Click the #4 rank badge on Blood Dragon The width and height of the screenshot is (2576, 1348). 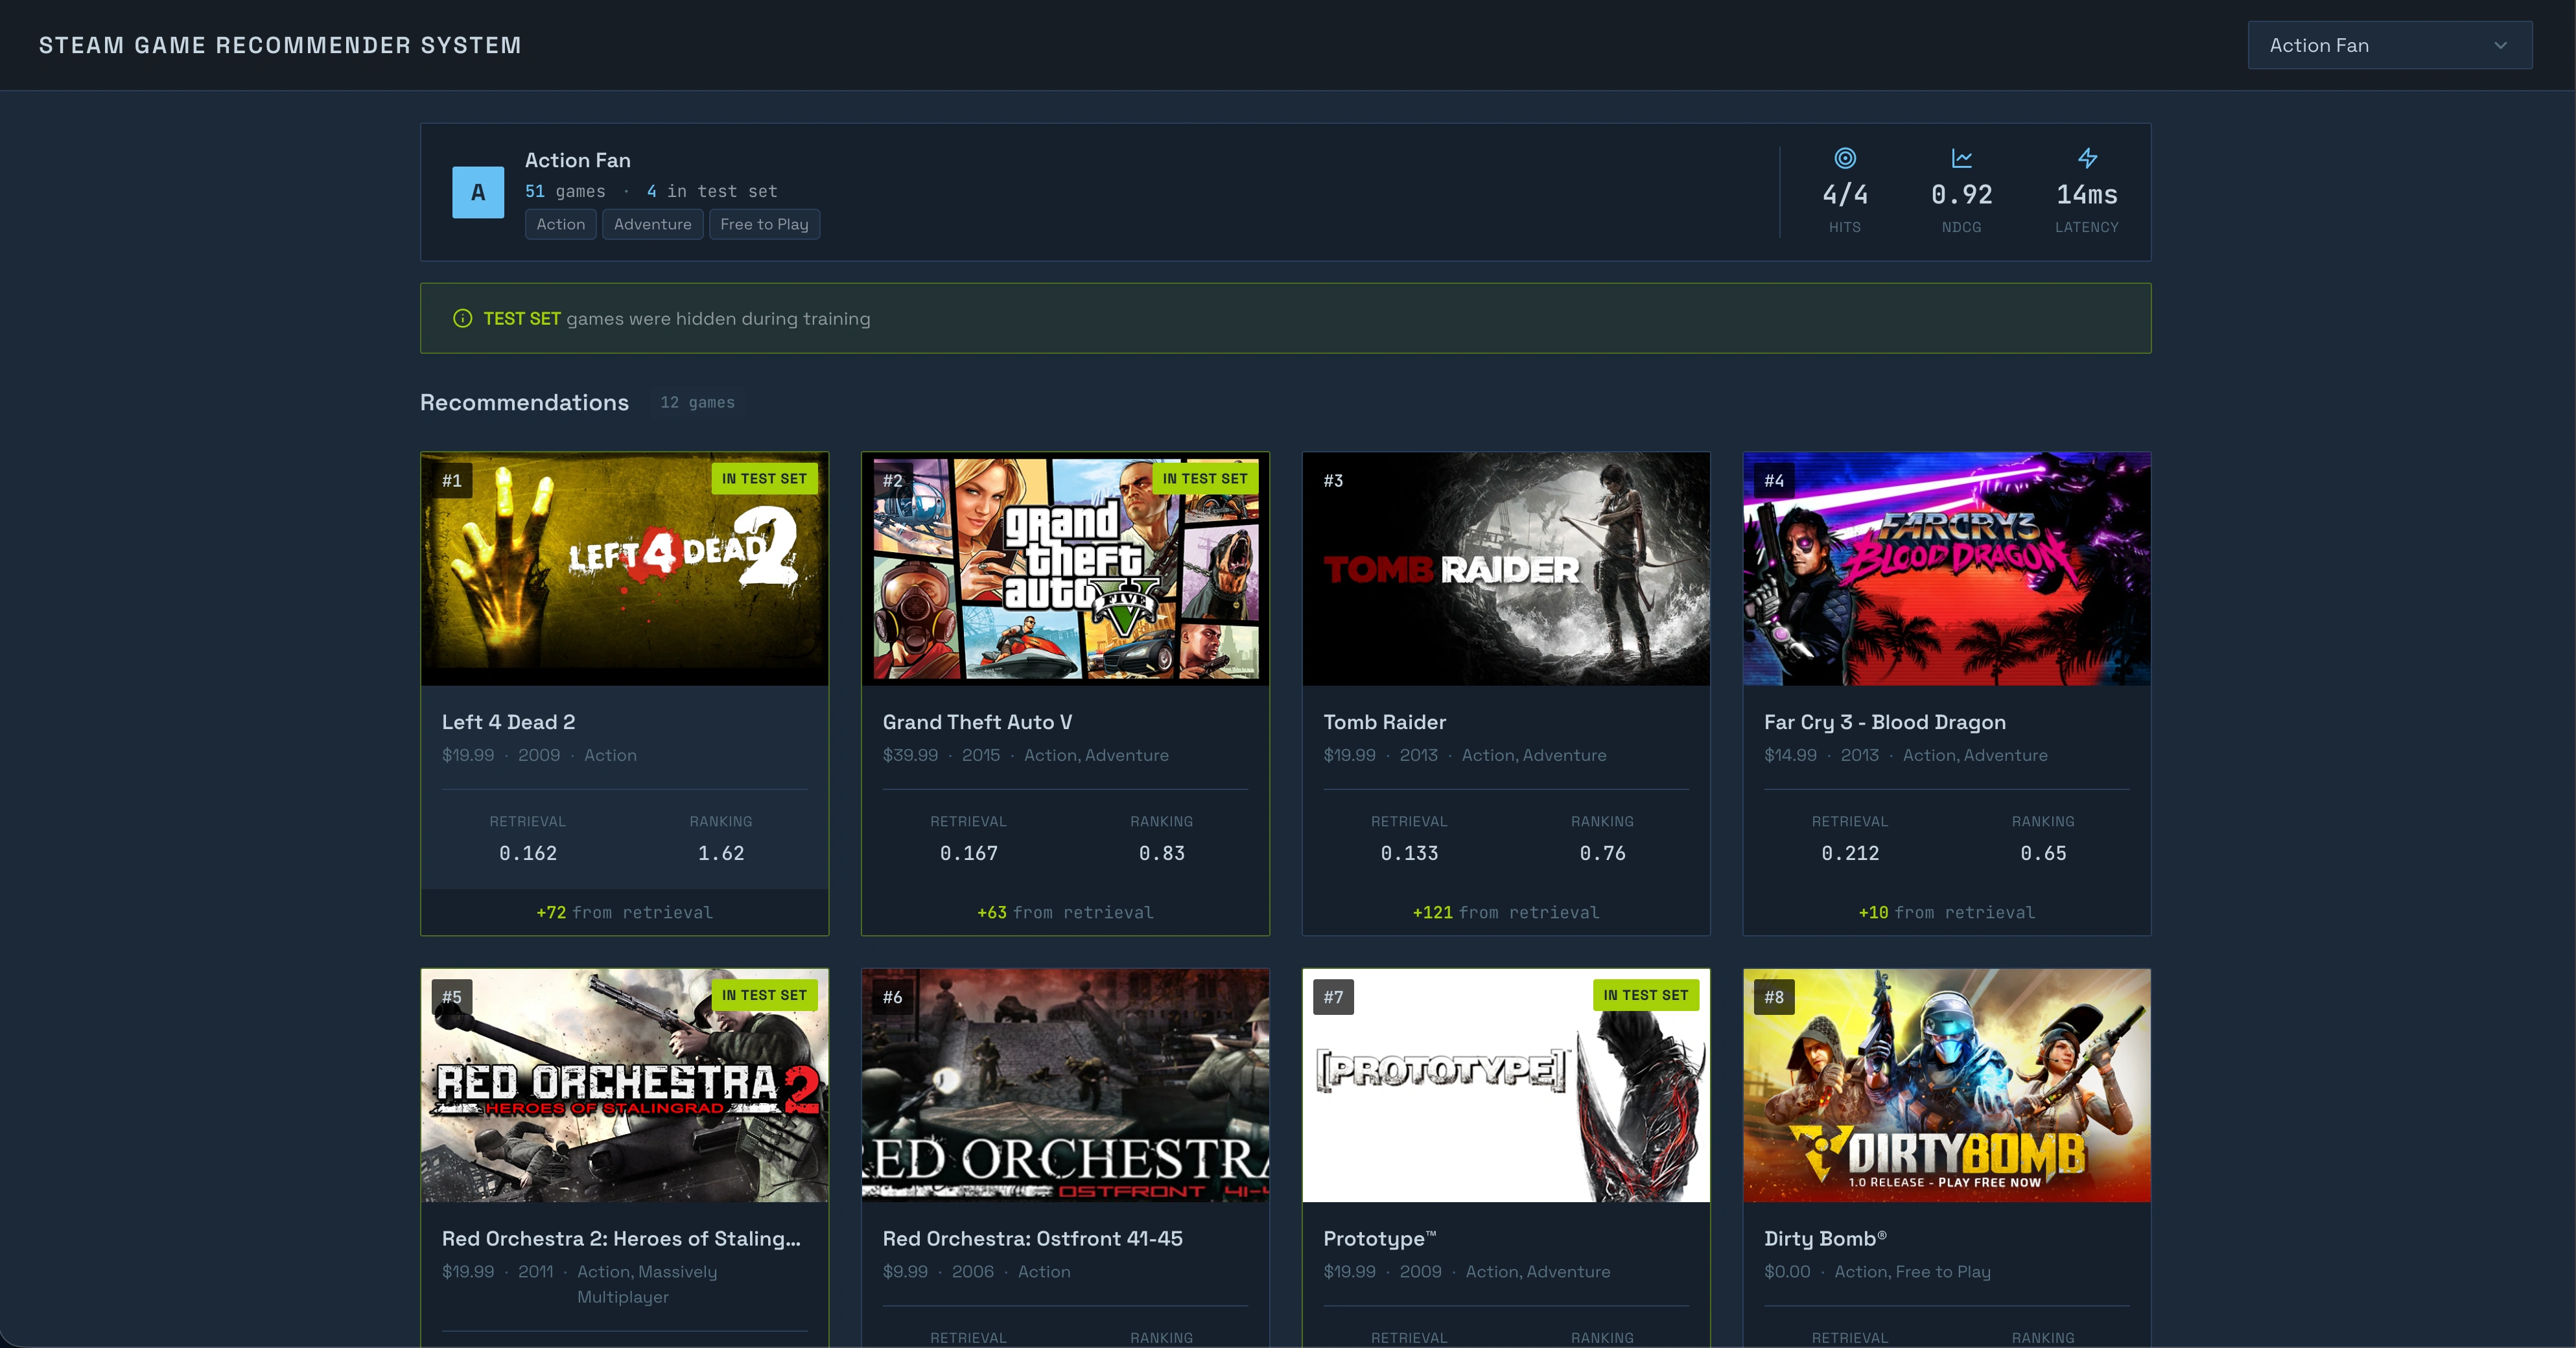1774,480
